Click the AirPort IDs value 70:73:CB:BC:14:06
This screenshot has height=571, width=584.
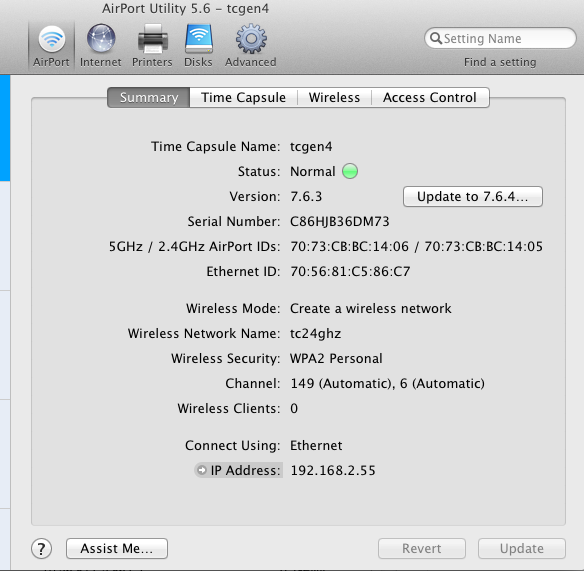(349, 247)
